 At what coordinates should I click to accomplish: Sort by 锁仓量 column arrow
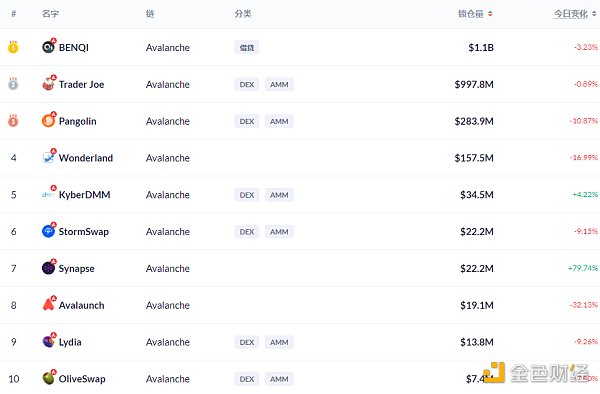(x=490, y=14)
